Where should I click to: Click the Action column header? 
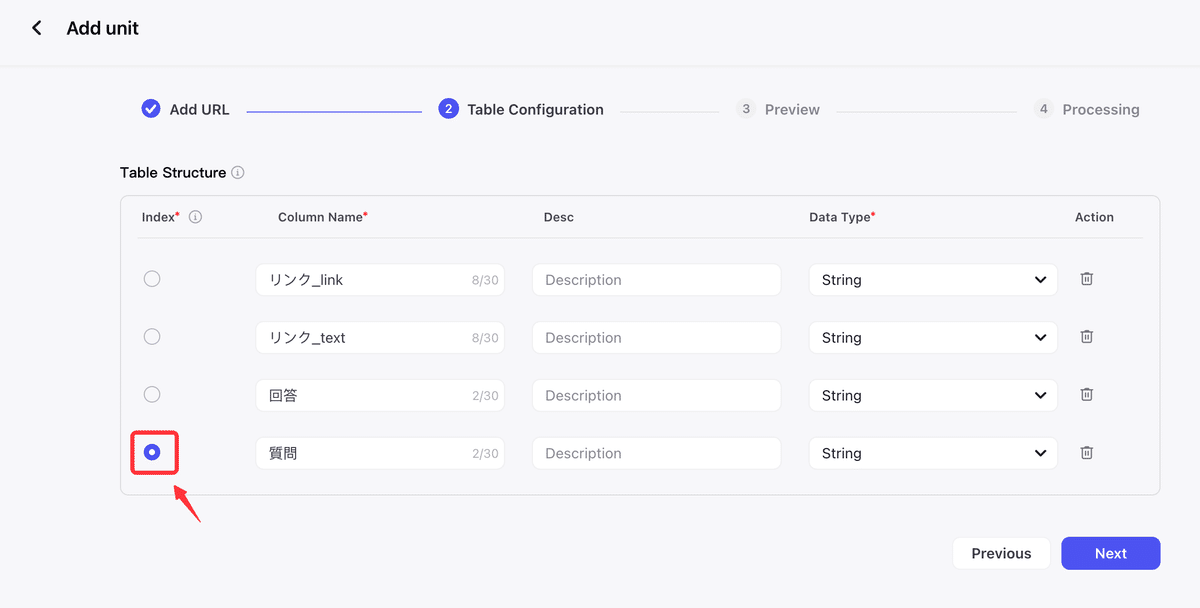[x=1094, y=217]
